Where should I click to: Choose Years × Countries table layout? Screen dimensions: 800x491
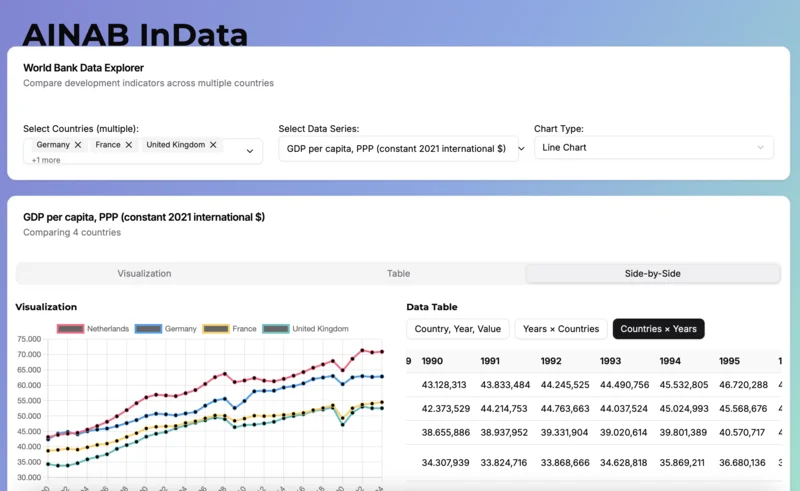point(560,329)
